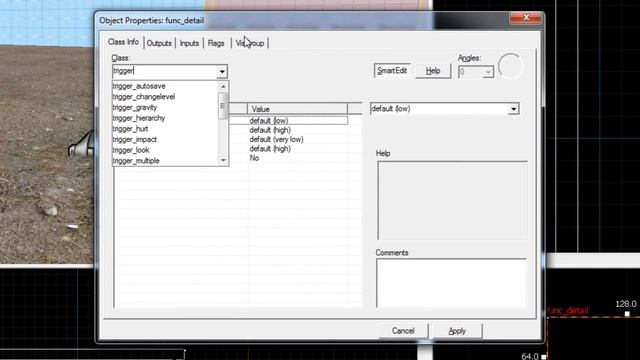Expand the default (low) value dropdown

click(x=513, y=109)
